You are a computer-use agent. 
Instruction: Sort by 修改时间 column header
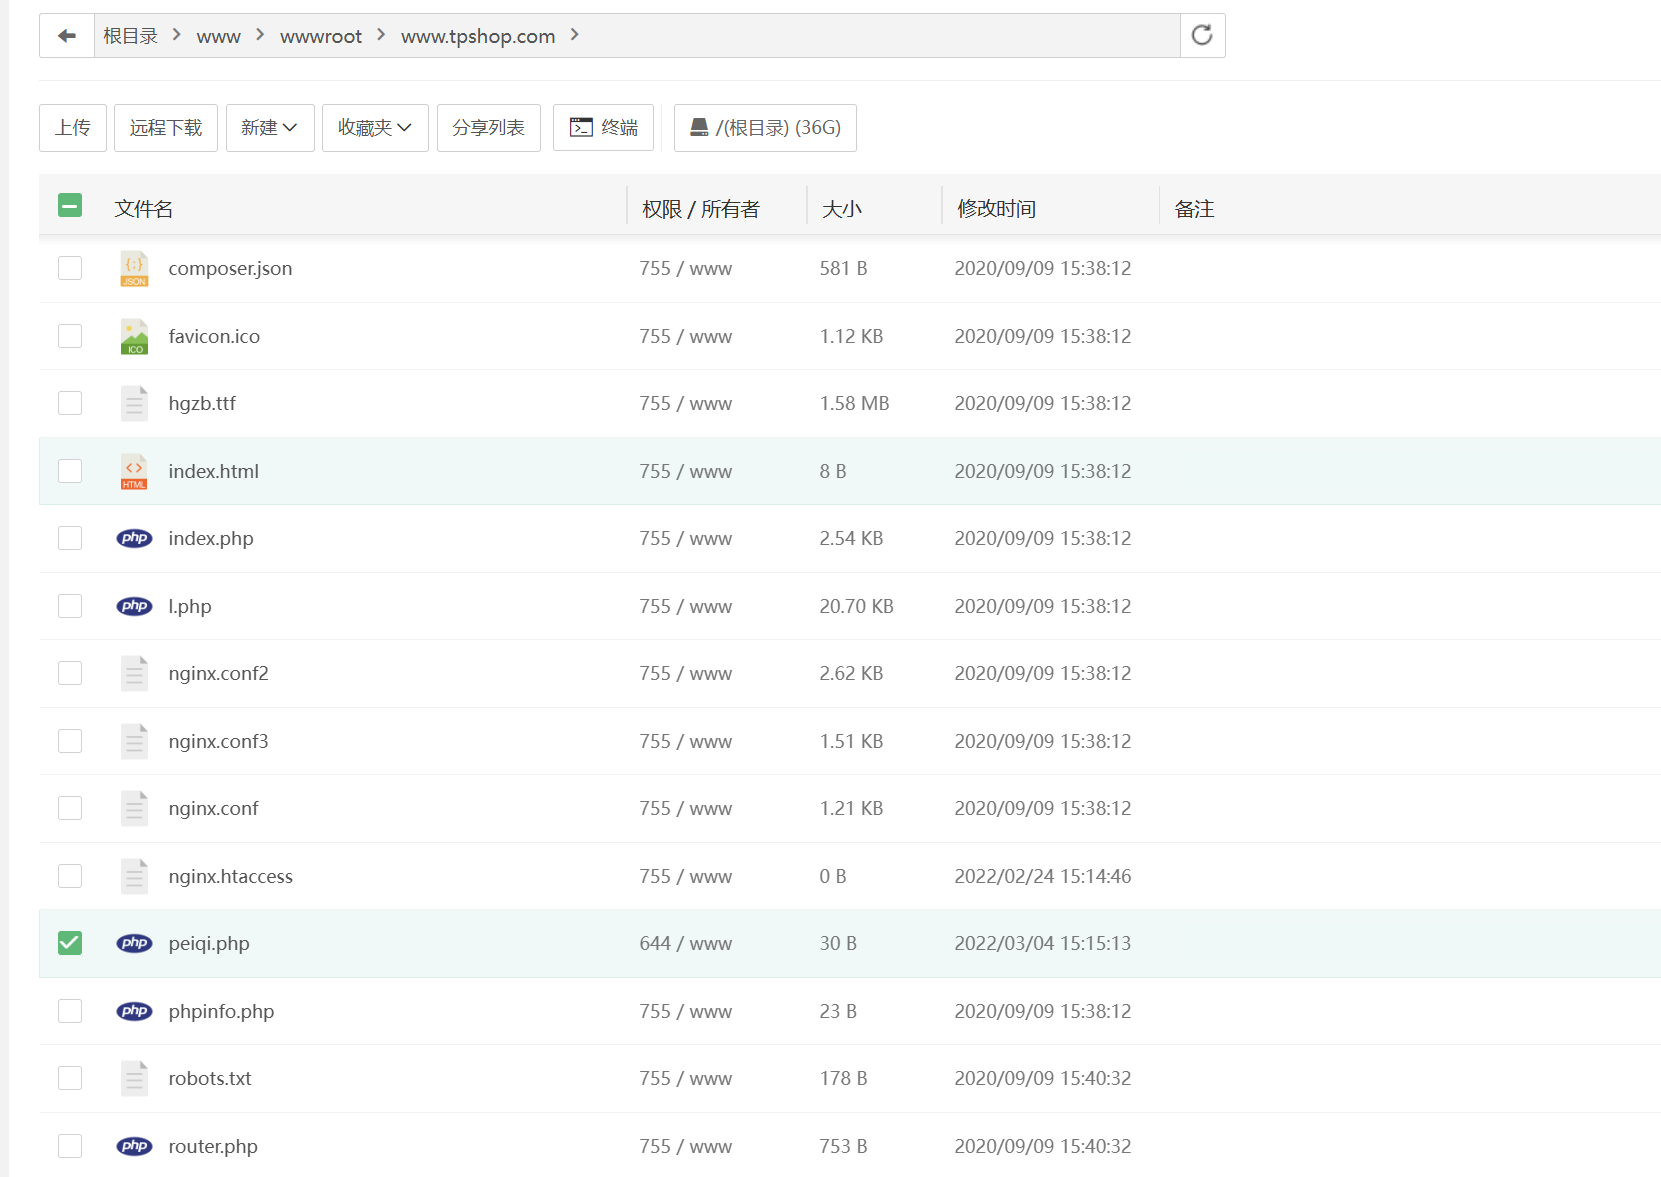[x=996, y=209]
